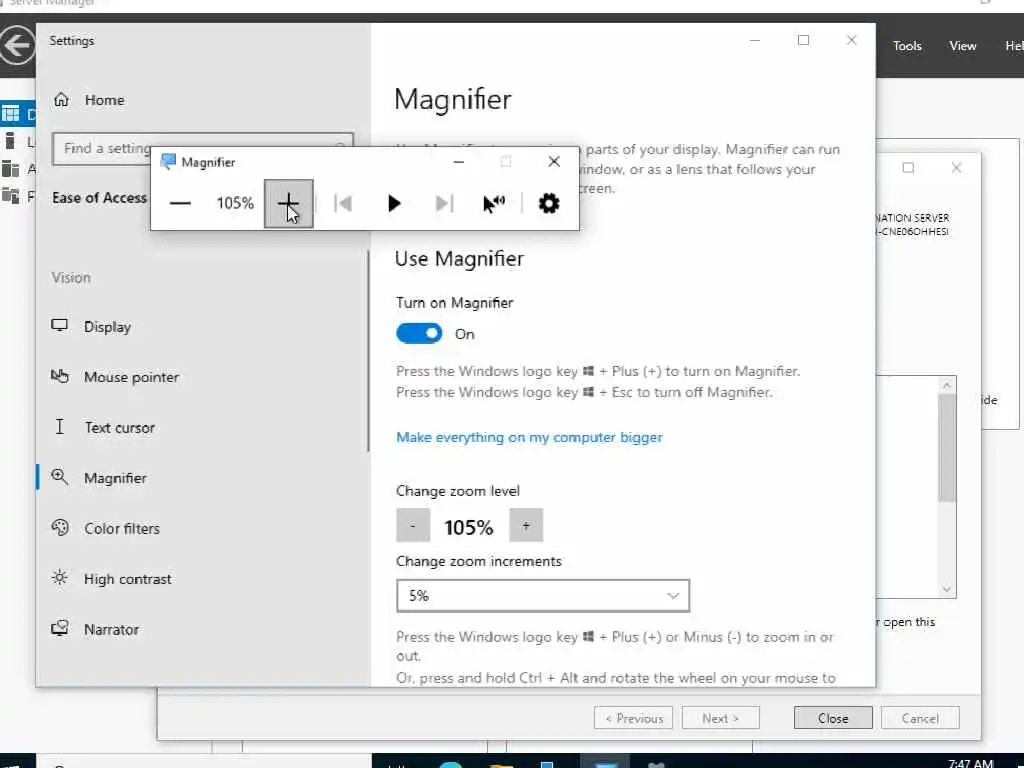1024x768 pixels.
Task: Select the read from here cursor icon
Action: coord(494,204)
